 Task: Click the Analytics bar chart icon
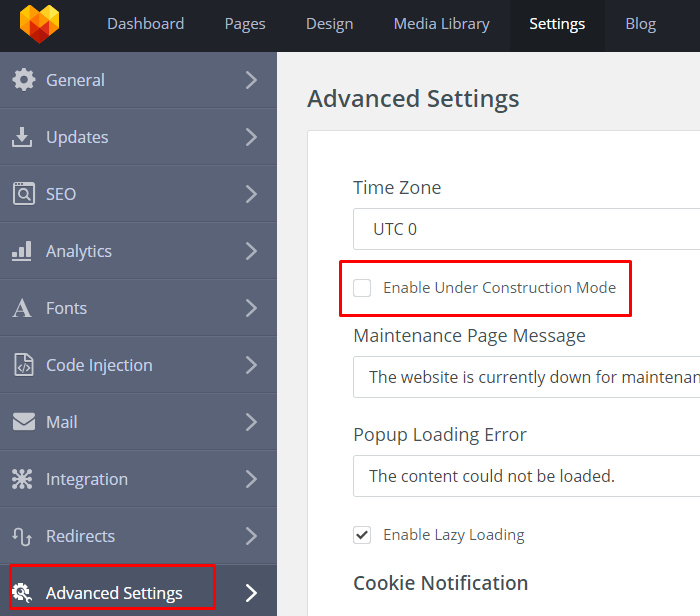pyautogui.click(x=22, y=251)
